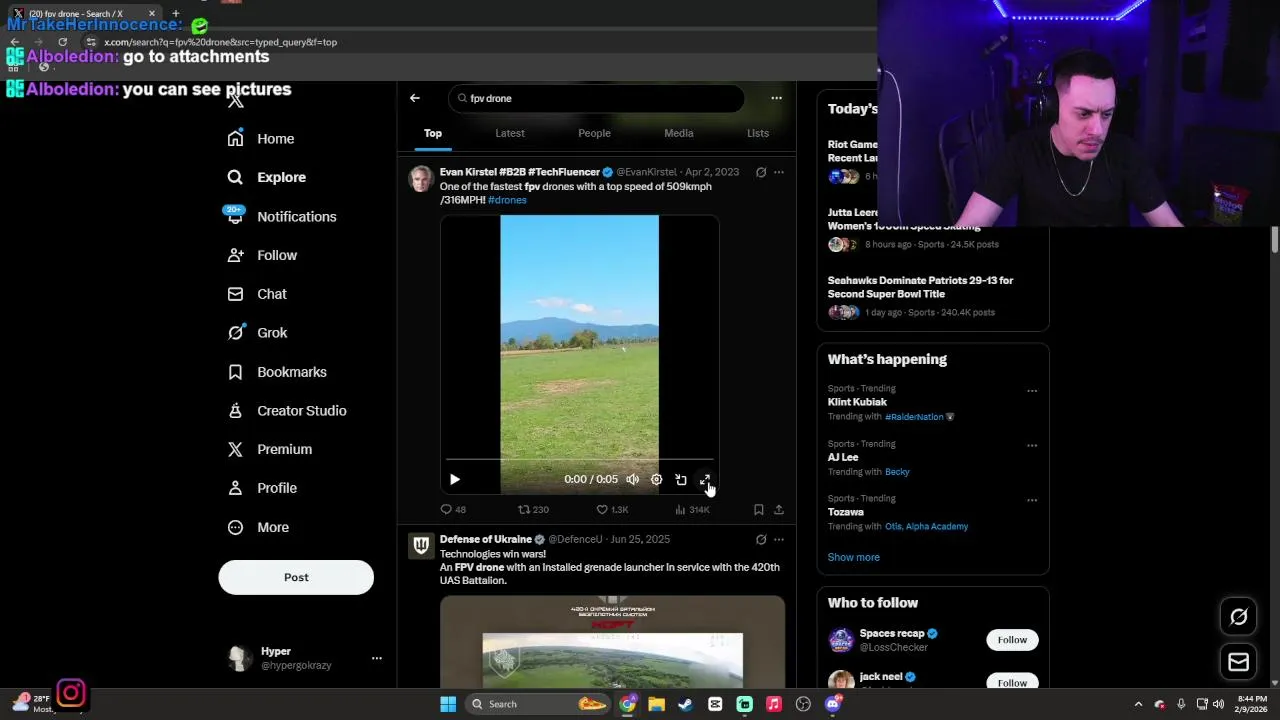Mute the video sound
The width and height of the screenshot is (1280, 720).
click(633, 480)
